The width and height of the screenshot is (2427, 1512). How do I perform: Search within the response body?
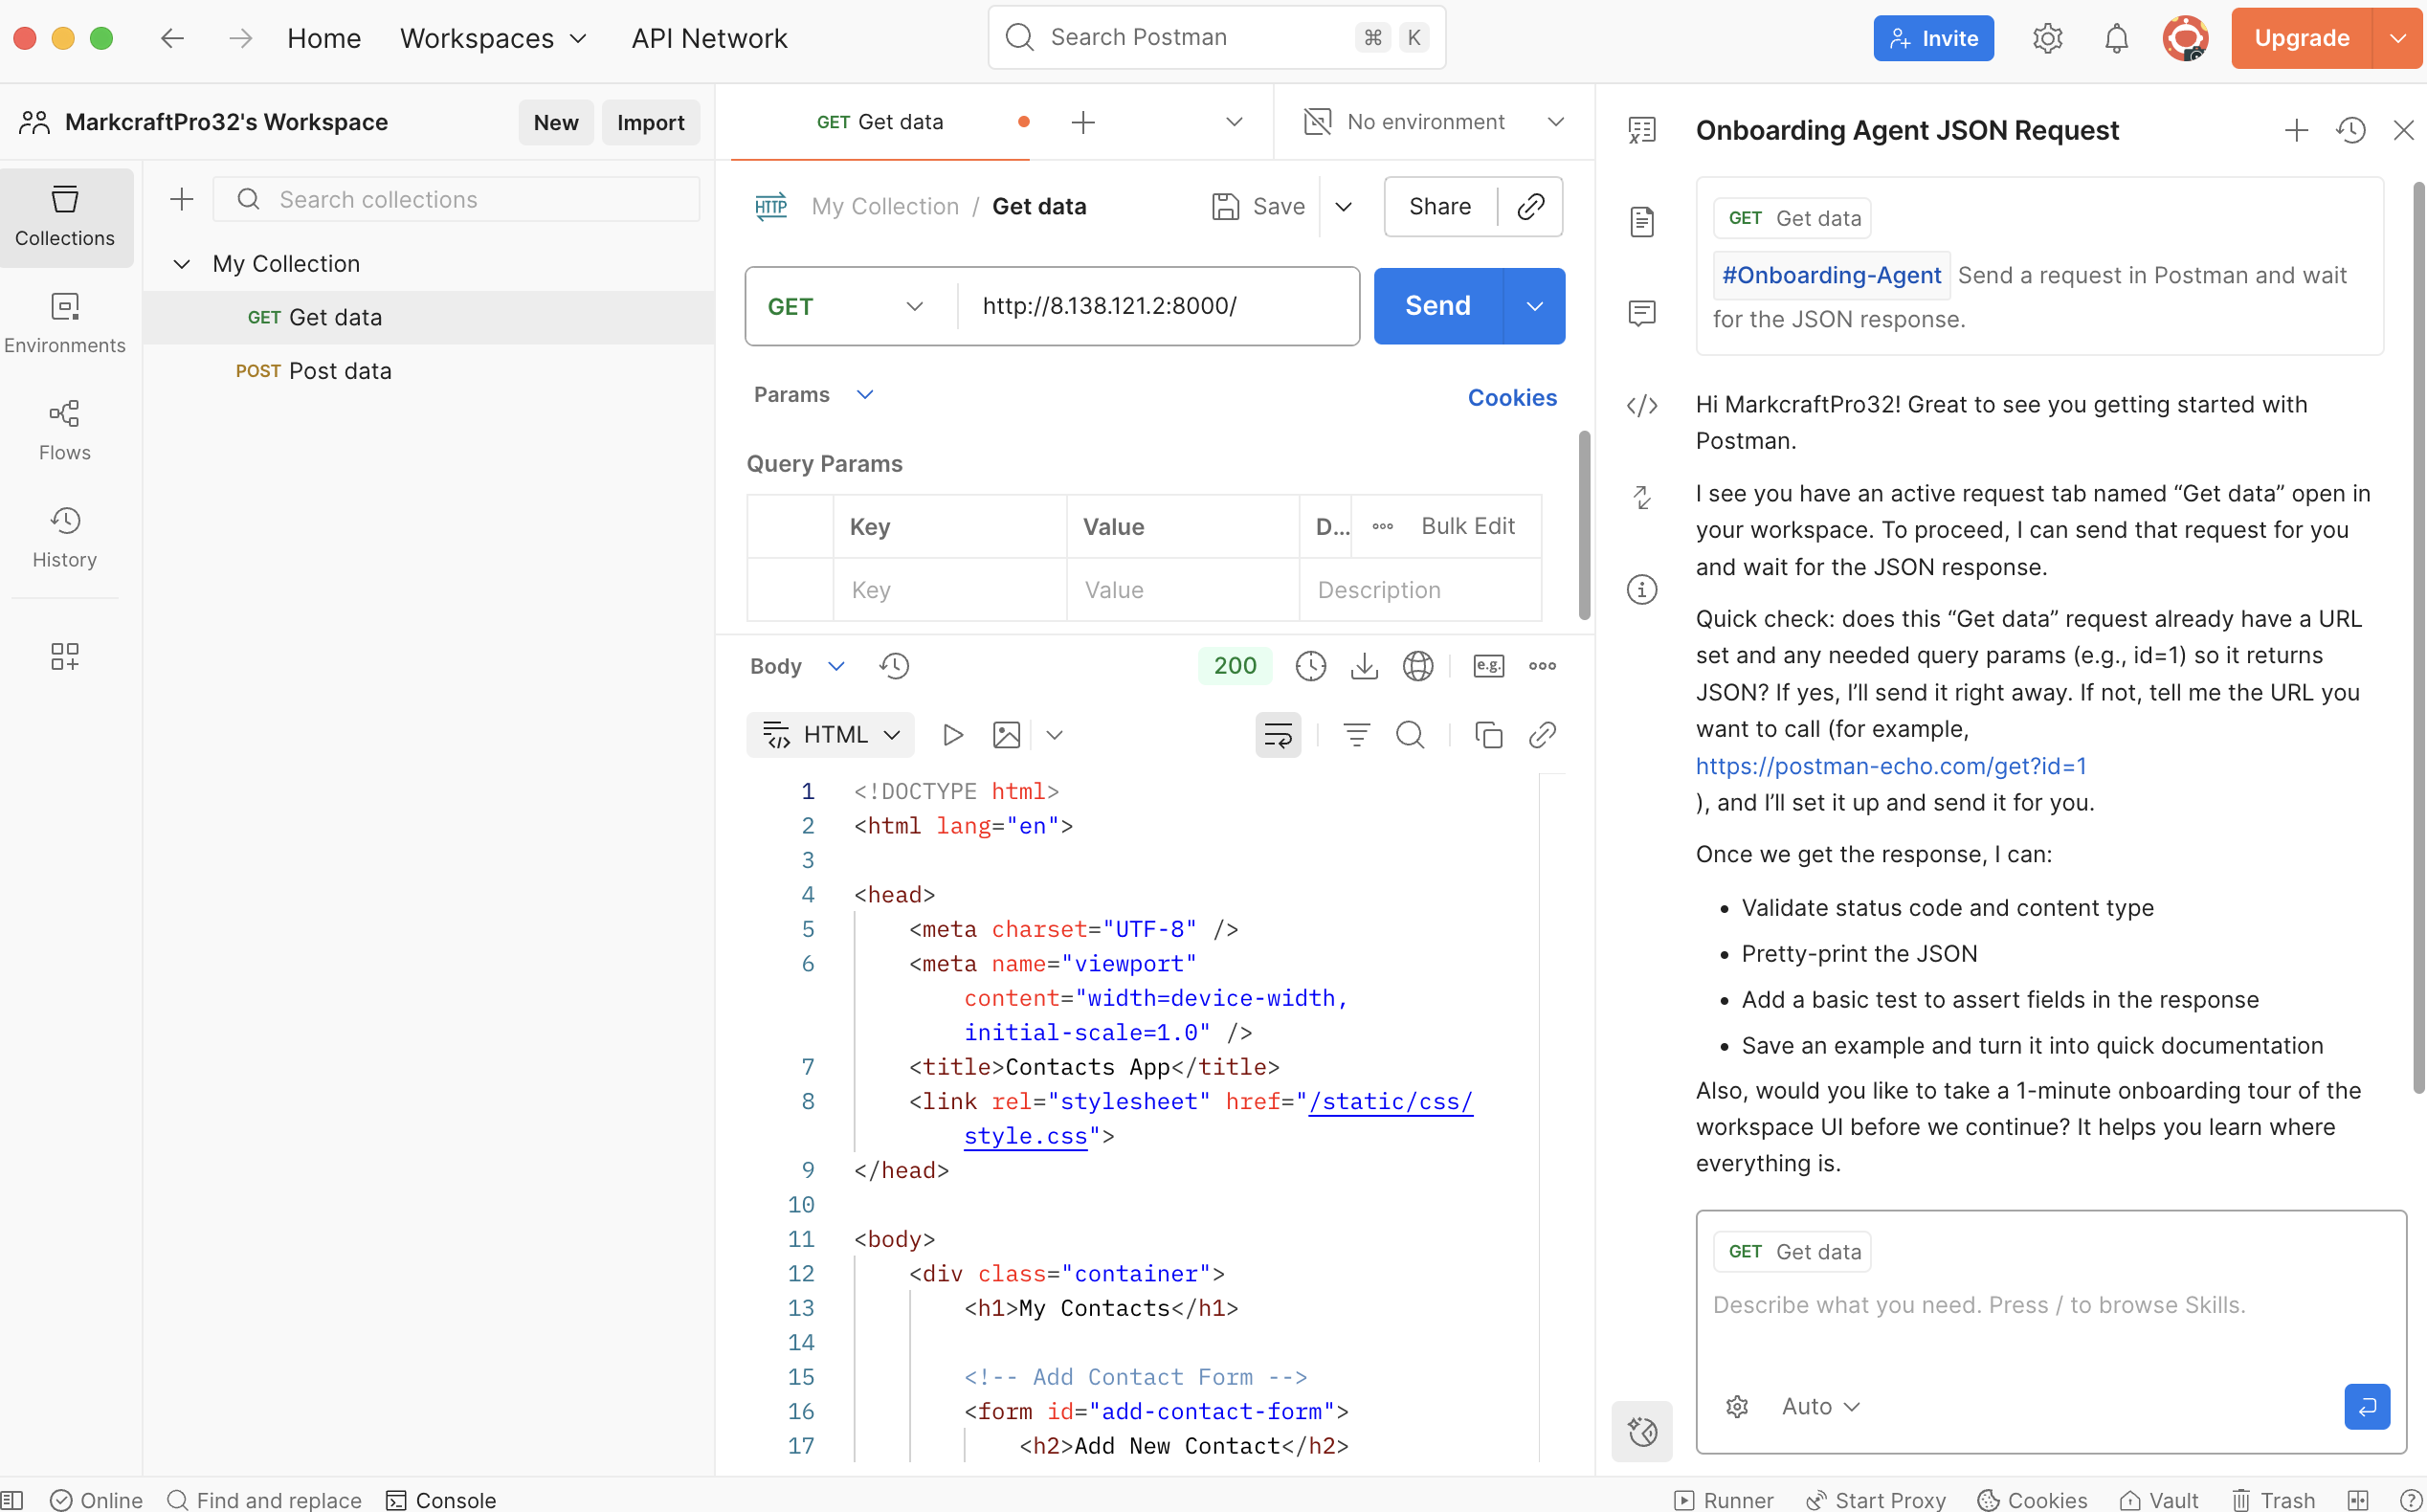[1410, 735]
